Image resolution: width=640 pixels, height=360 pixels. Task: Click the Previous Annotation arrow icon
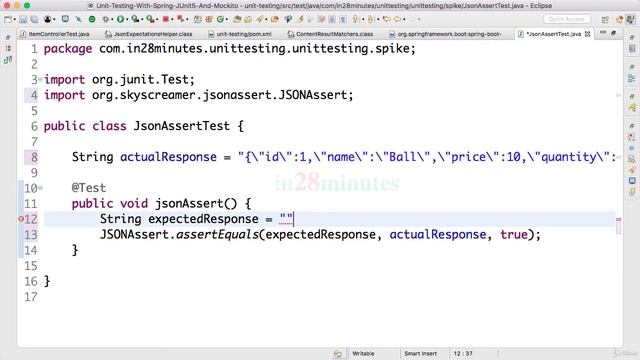point(370,19)
